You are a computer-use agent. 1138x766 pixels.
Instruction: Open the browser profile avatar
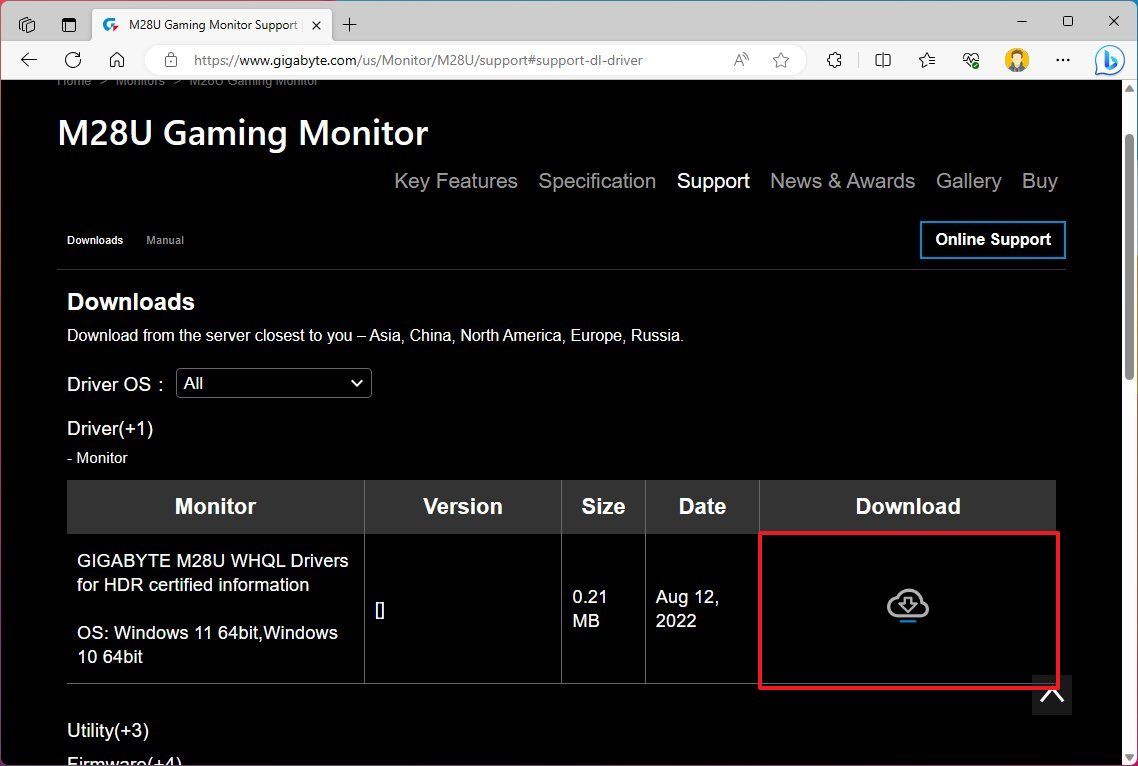(x=1017, y=60)
